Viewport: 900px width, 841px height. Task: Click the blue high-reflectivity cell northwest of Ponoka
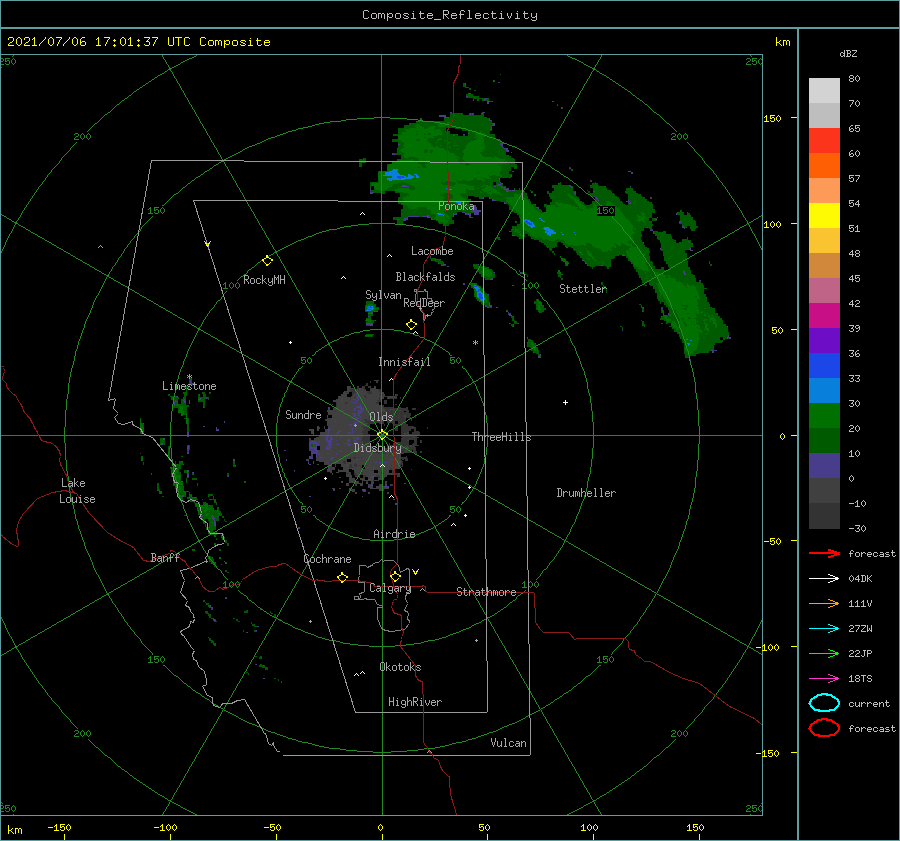pyautogui.click(x=398, y=175)
